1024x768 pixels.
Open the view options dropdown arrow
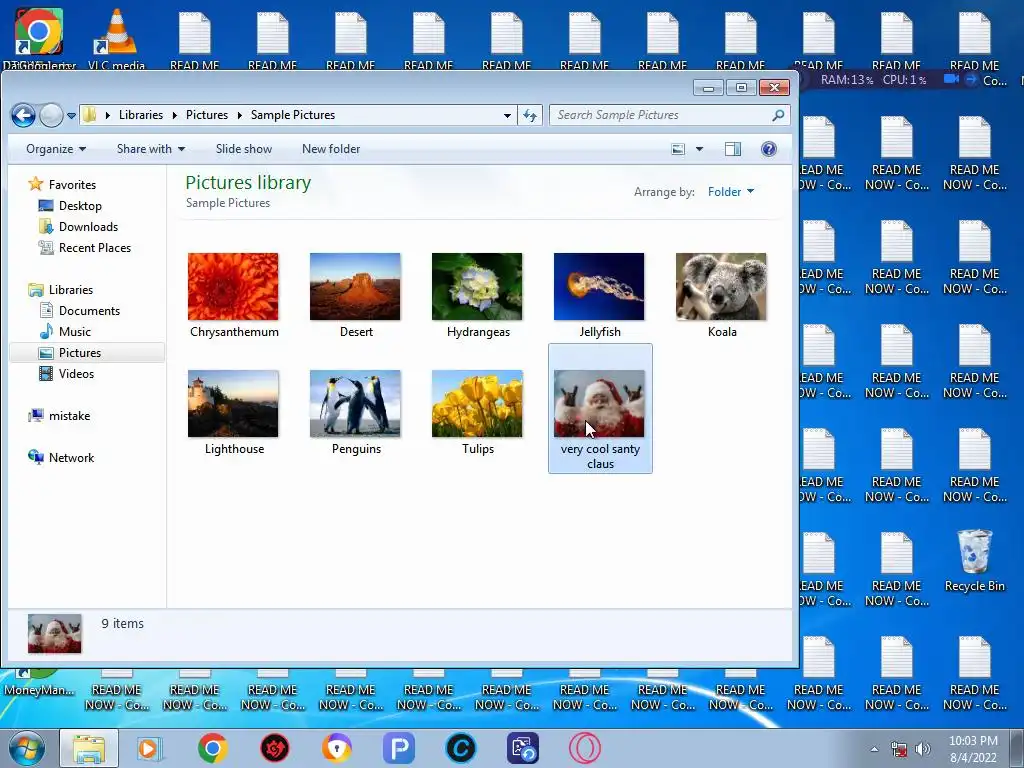tap(699, 150)
